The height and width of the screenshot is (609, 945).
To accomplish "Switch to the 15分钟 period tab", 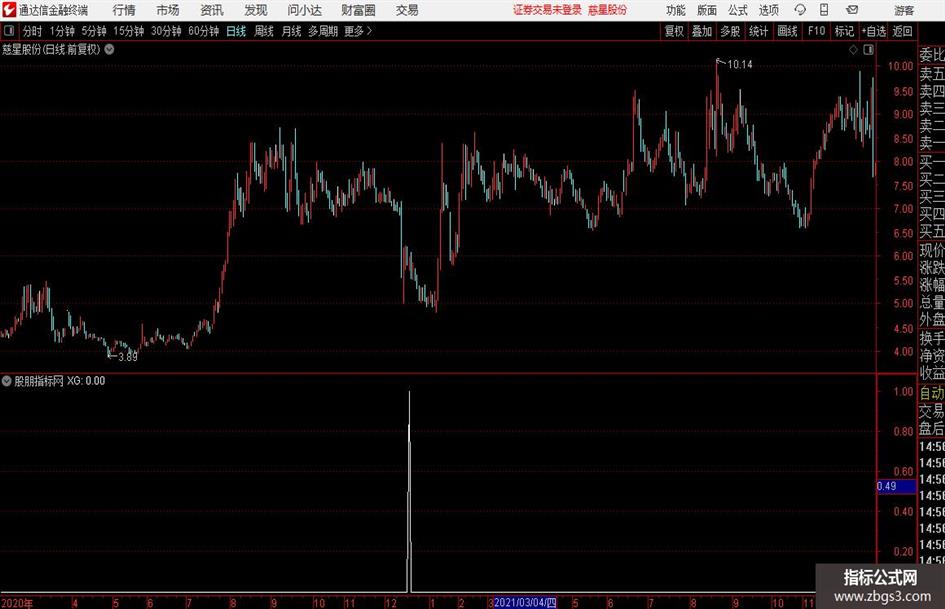I will coord(128,31).
